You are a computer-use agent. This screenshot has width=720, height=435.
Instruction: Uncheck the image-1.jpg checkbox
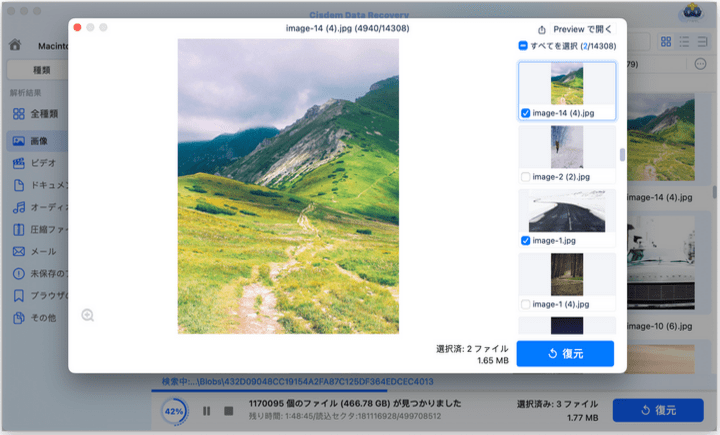coord(526,241)
